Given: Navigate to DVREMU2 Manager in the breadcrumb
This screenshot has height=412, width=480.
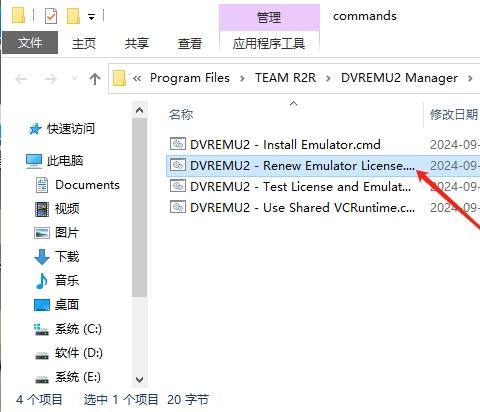Looking at the screenshot, I should coord(399,78).
